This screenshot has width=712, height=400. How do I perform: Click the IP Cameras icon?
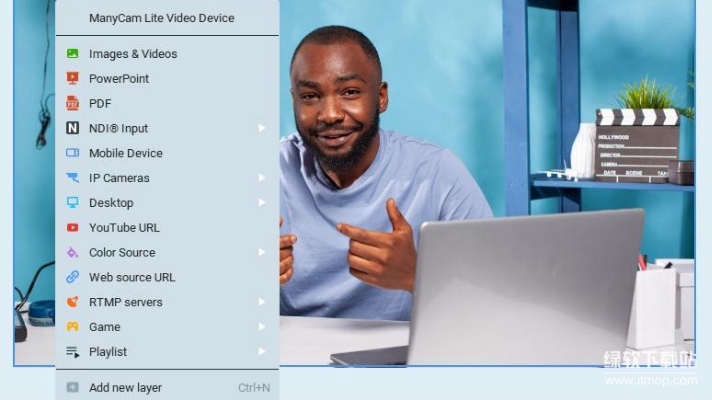[72, 178]
